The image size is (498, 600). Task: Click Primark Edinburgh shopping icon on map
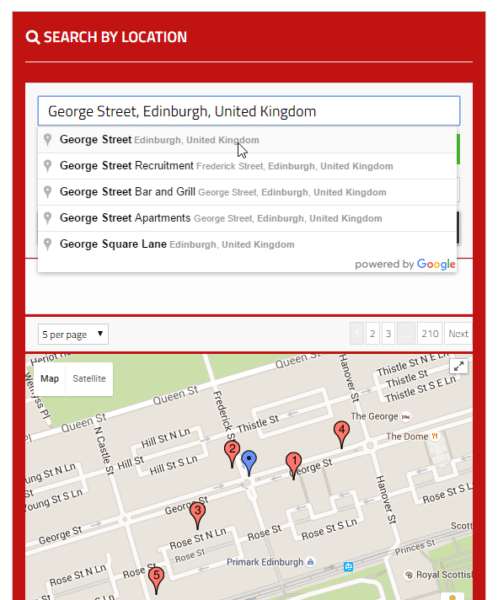click(x=310, y=562)
